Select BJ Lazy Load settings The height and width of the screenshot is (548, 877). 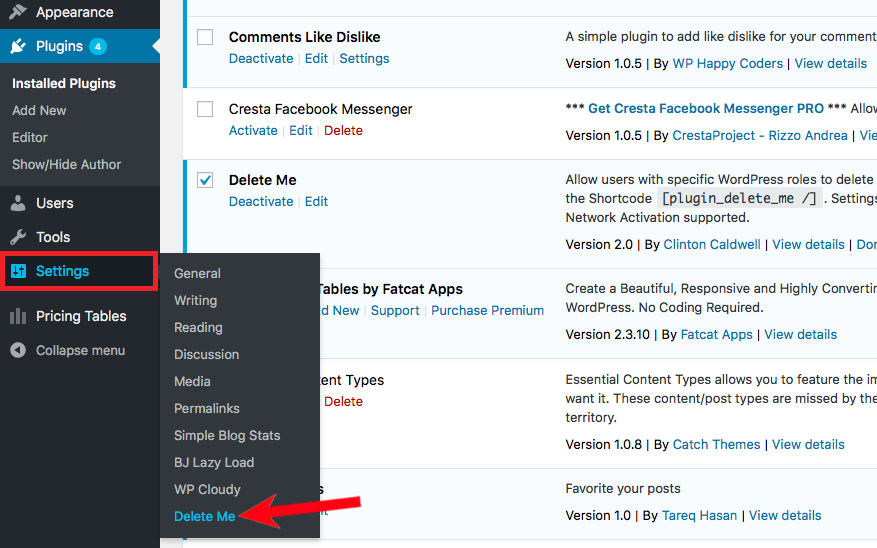click(x=214, y=462)
